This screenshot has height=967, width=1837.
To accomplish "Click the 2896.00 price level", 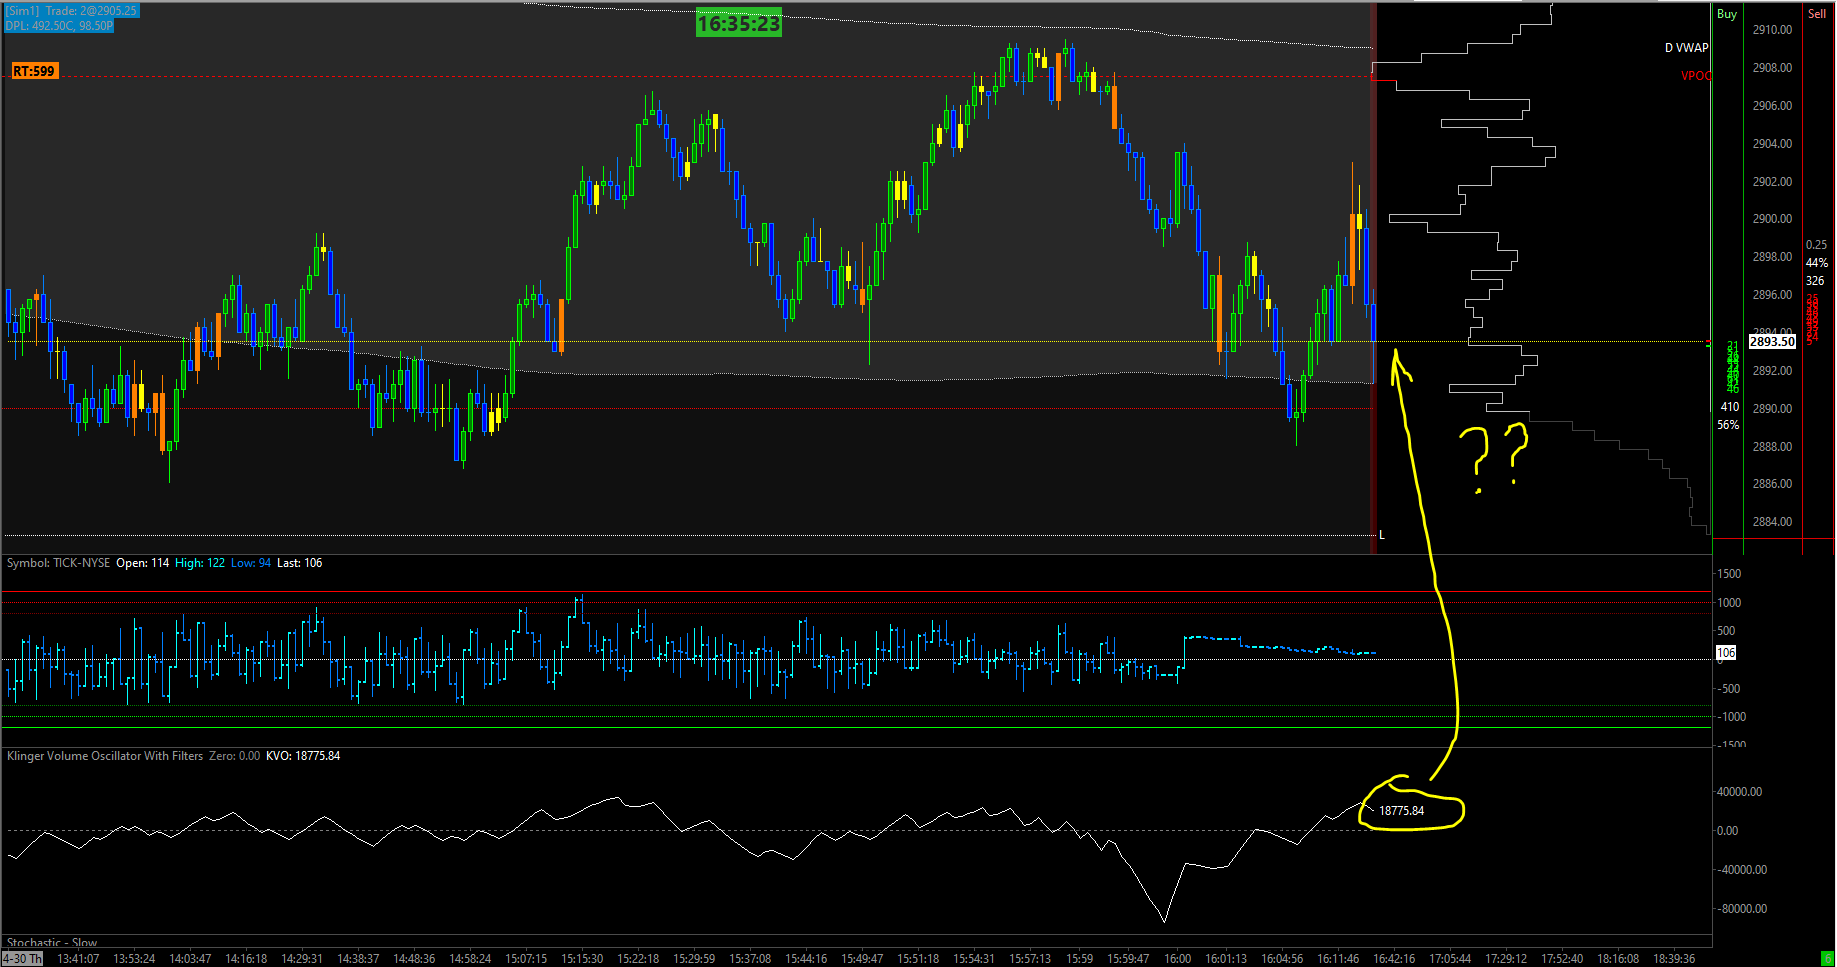I will [x=1772, y=295].
